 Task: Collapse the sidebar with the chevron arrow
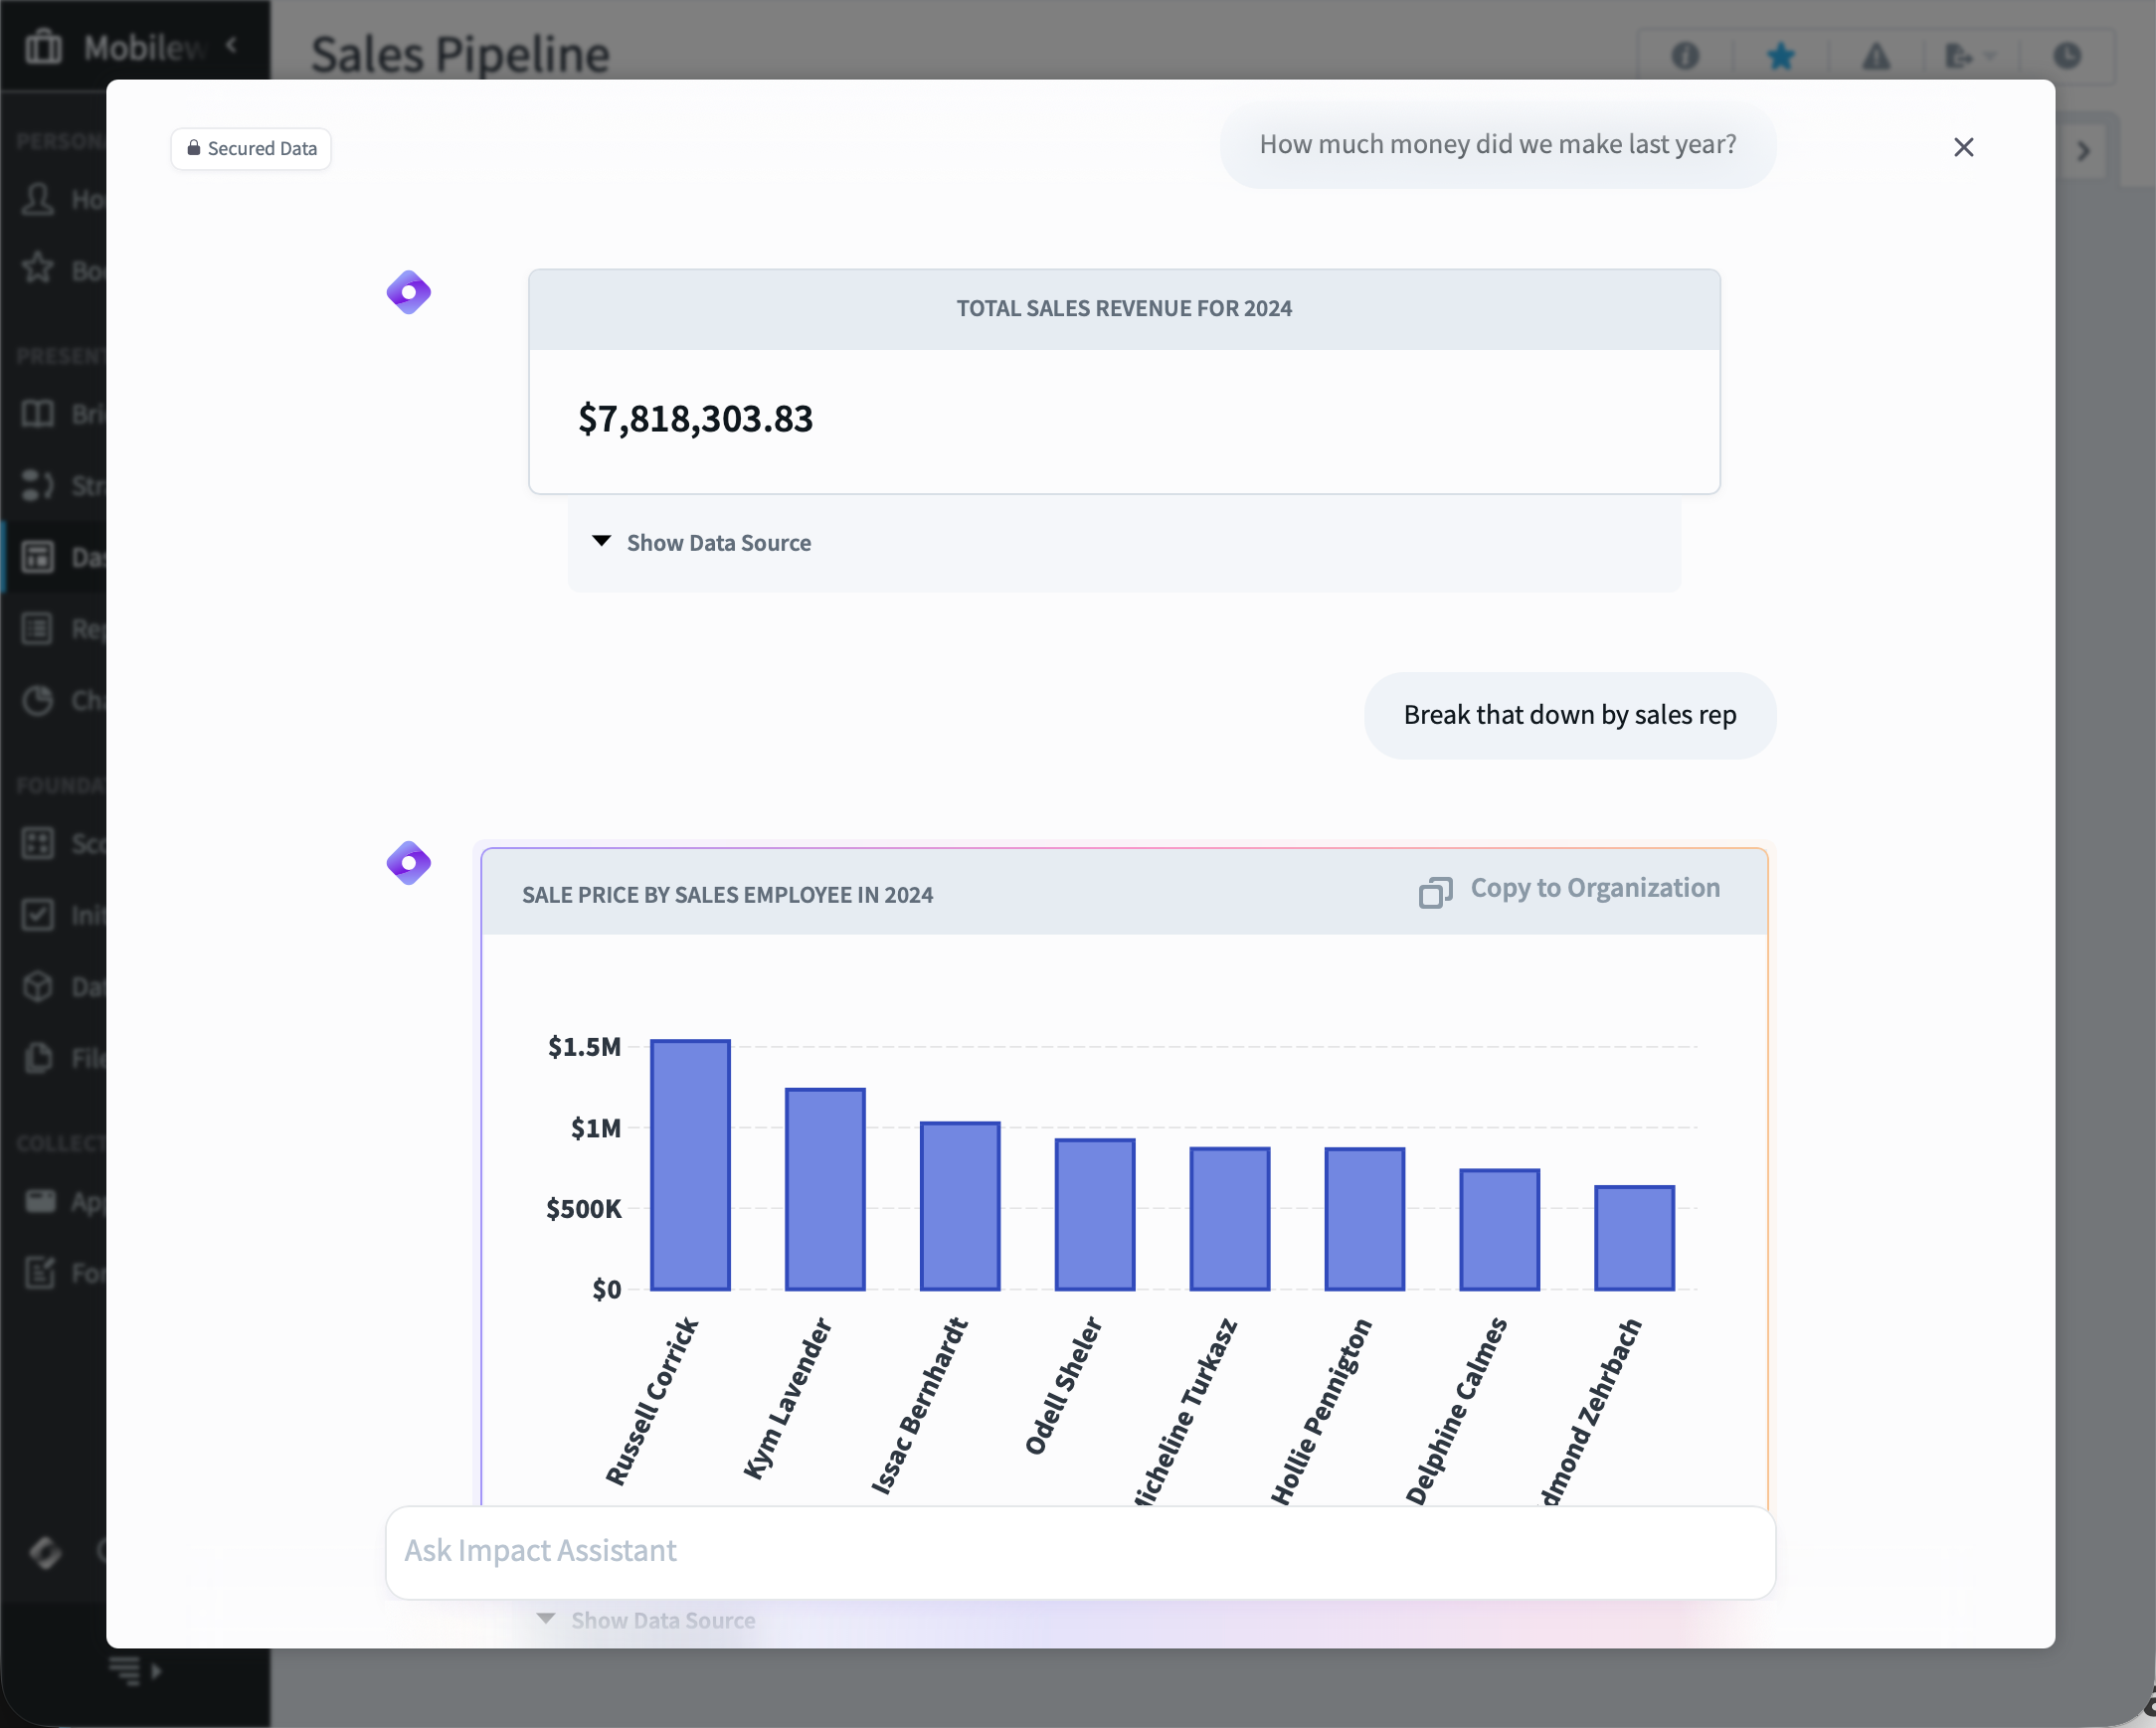coord(232,44)
